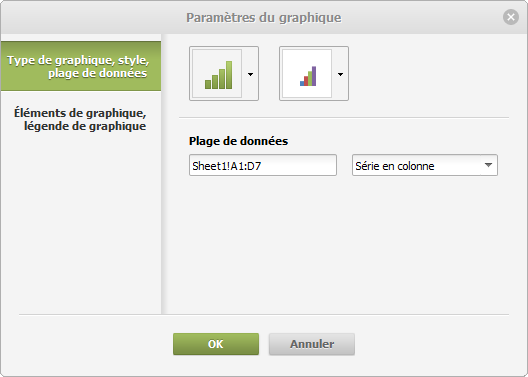Screen dimensions: 528x377
Task: Click the Paramètres du graphique title bar
Action: pyautogui.click(x=264, y=18)
